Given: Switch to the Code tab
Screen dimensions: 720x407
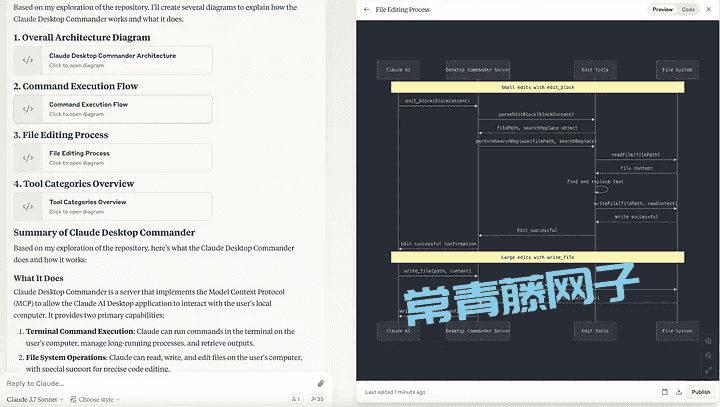Looking at the screenshot, I should pyautogui.click(x=688, y=9).
